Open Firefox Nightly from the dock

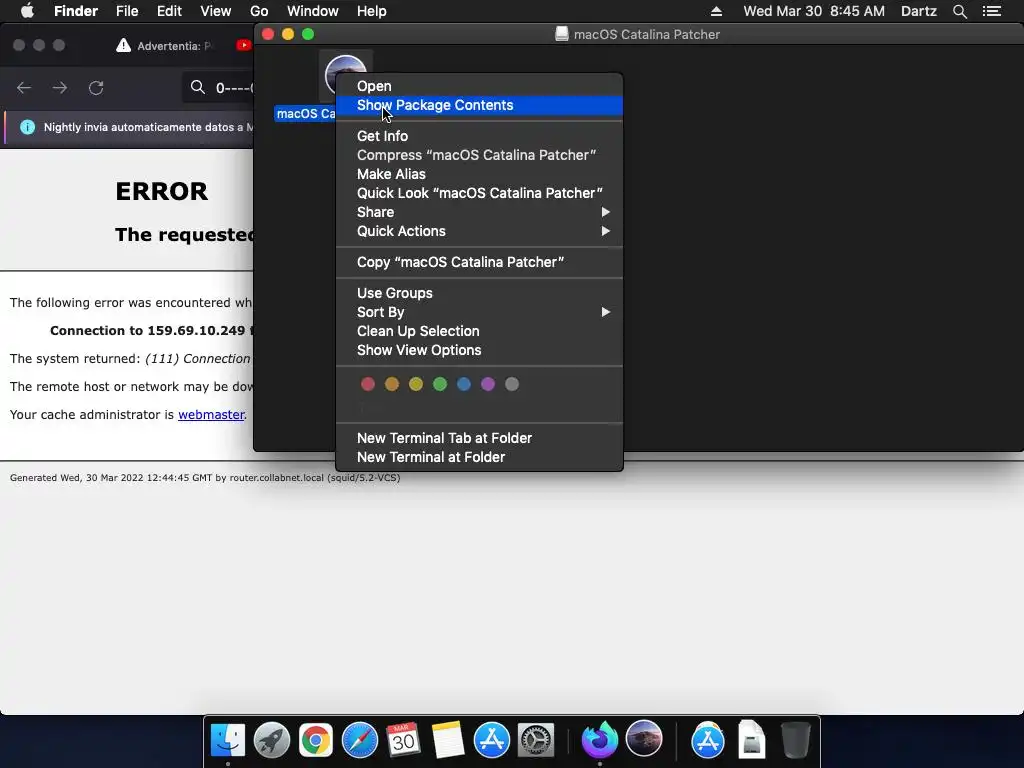point(600,740)
